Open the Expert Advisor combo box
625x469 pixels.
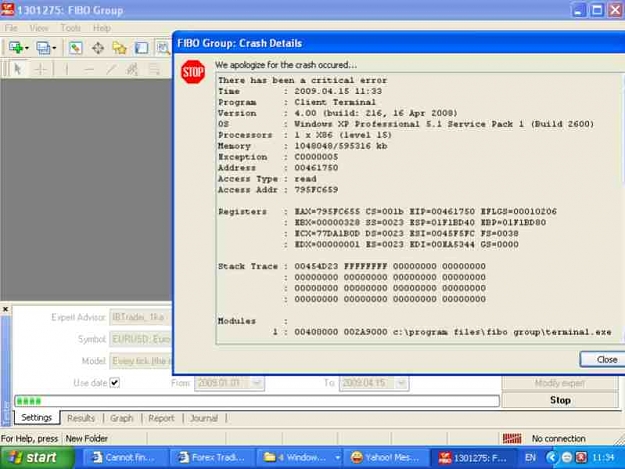(x=141, y=317)
